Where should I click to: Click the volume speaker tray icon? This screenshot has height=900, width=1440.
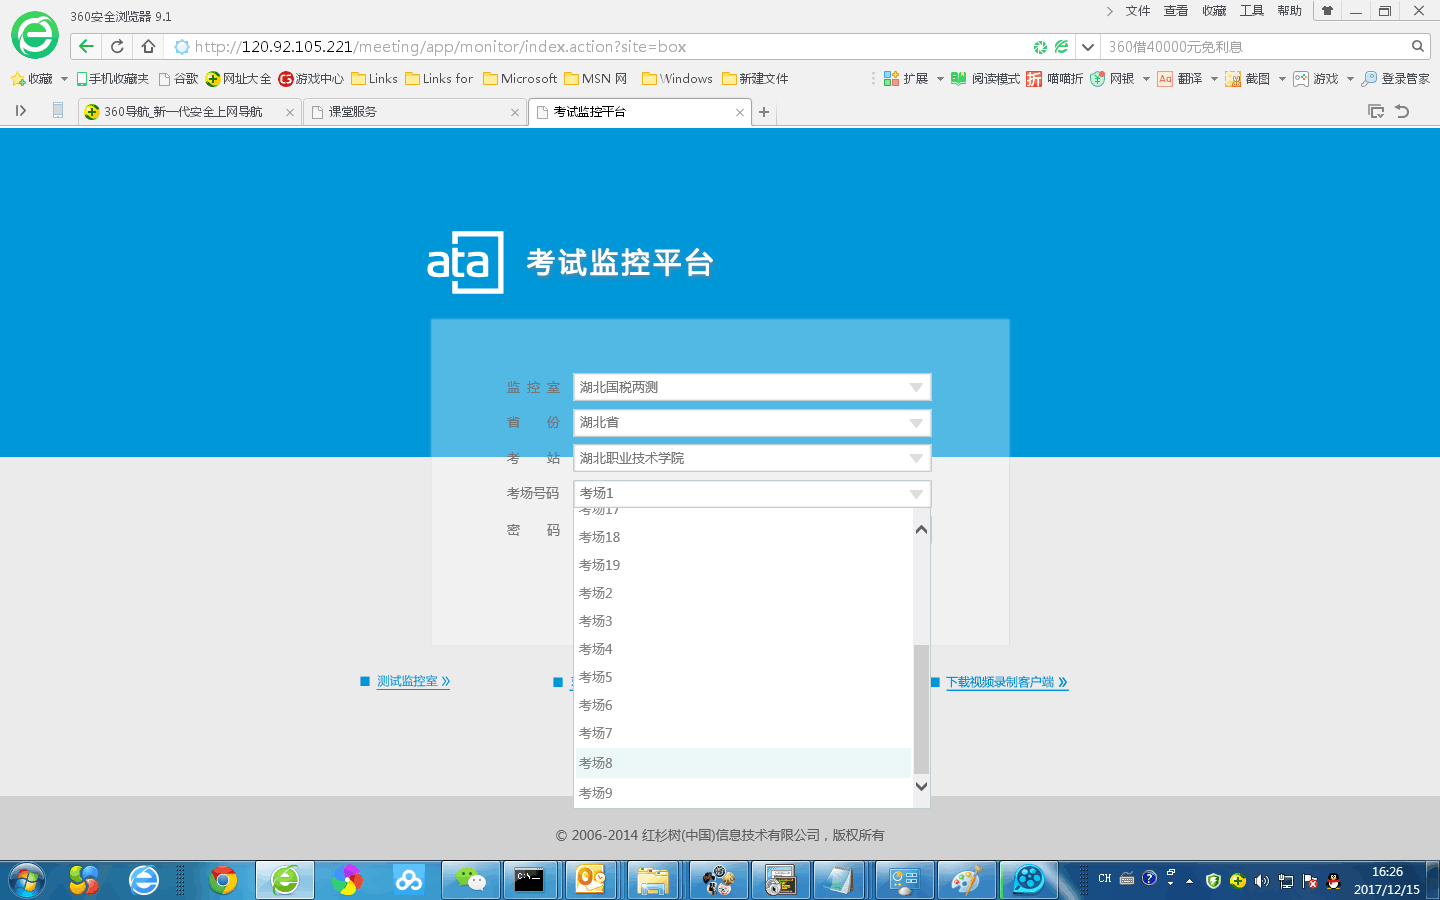click(x=1262, y=881)
